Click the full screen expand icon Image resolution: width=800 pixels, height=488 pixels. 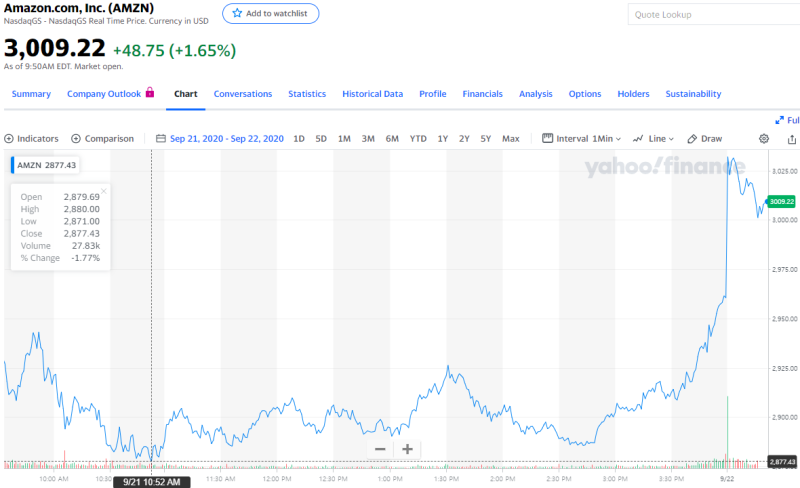pos(780,120)
